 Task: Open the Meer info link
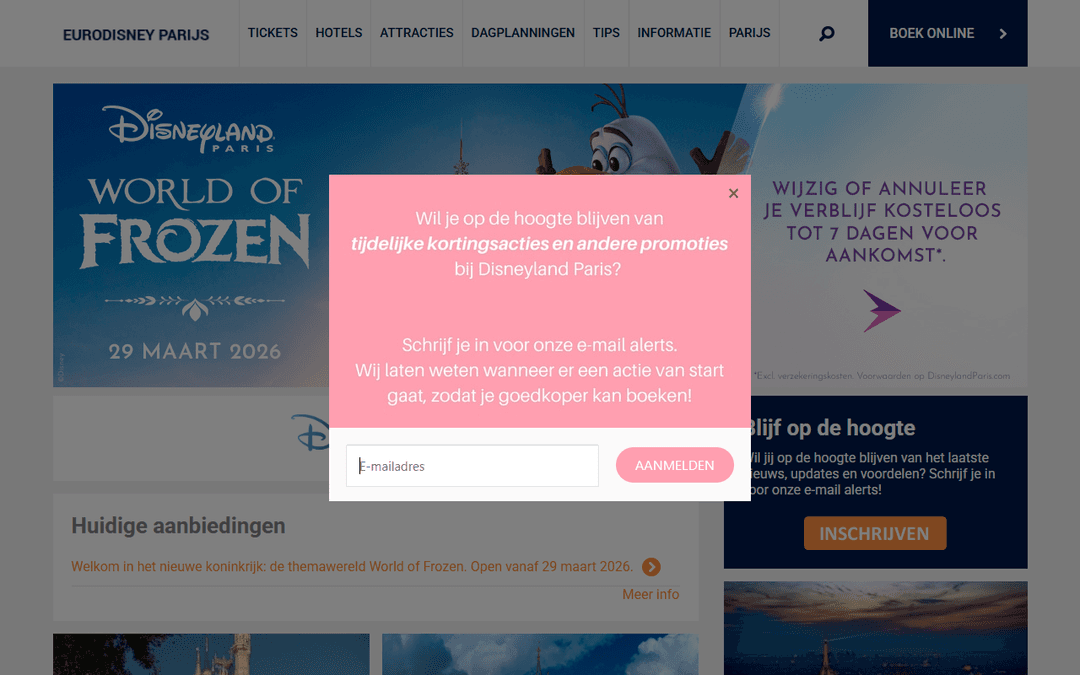tap(651, 594)
